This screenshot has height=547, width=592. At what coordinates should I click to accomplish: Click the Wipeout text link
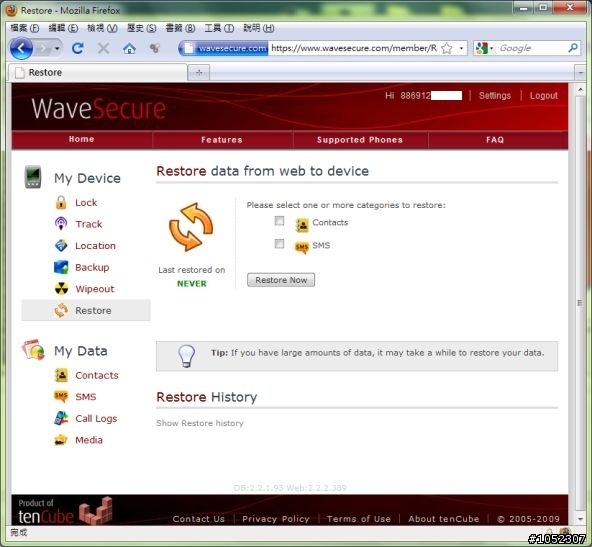click(95, 288)
